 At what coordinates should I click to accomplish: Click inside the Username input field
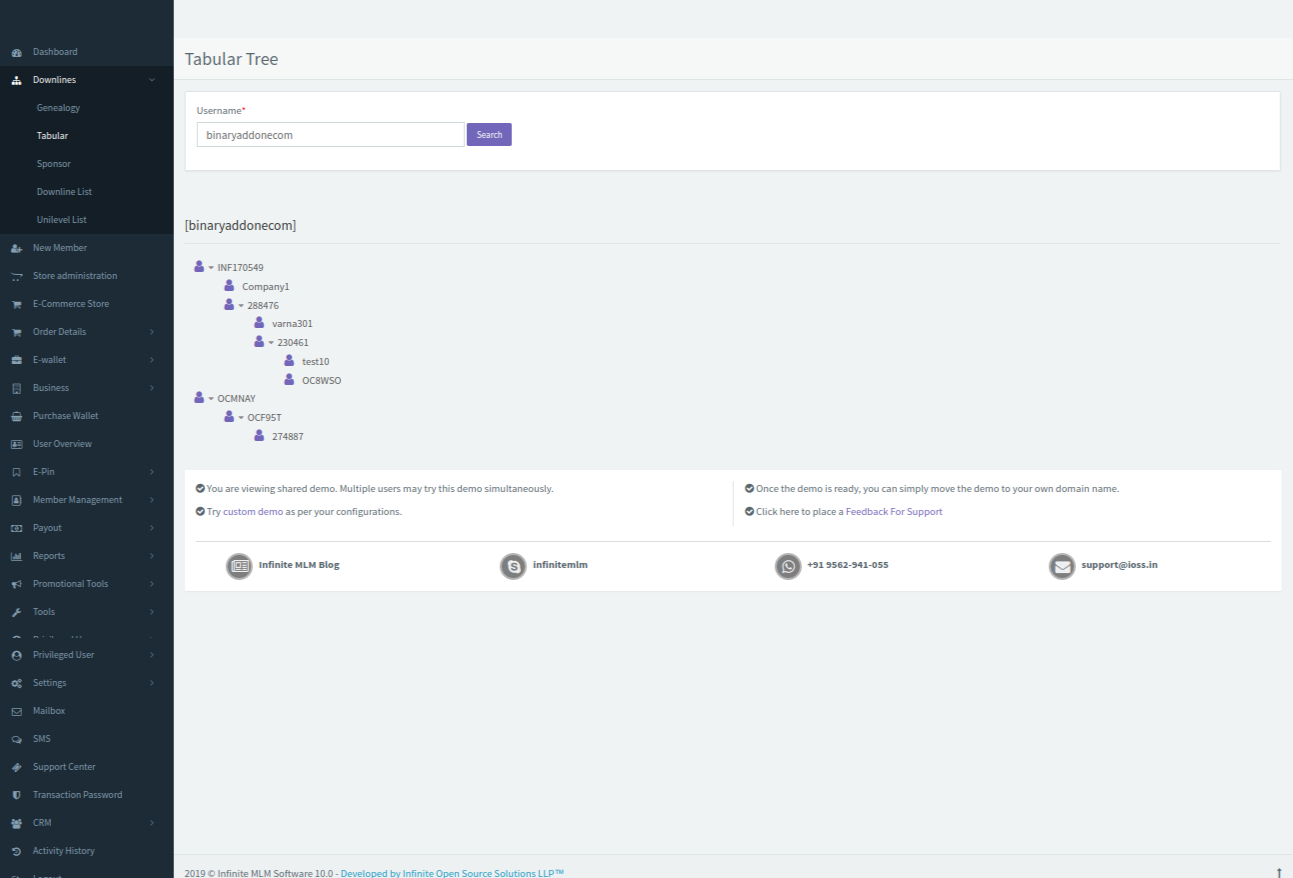[330, 133]
